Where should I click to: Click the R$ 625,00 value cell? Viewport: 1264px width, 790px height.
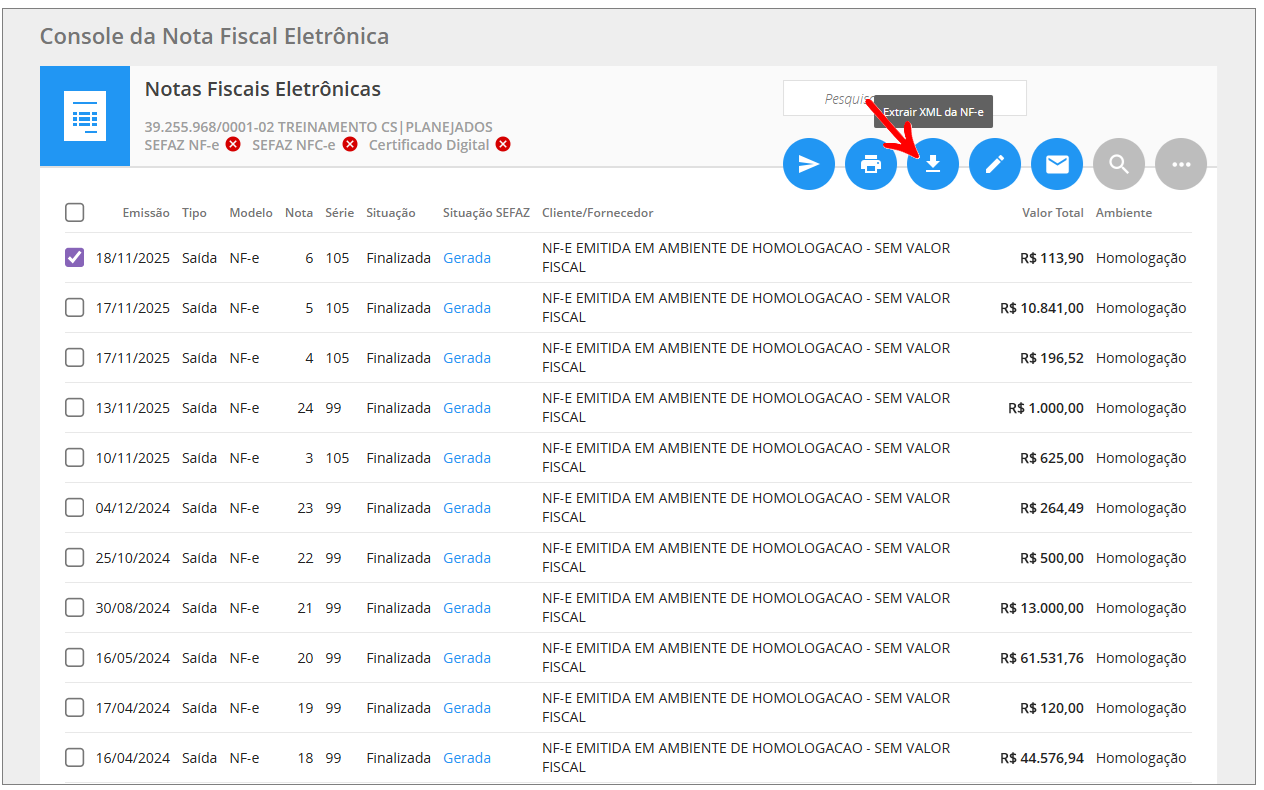1052,458
